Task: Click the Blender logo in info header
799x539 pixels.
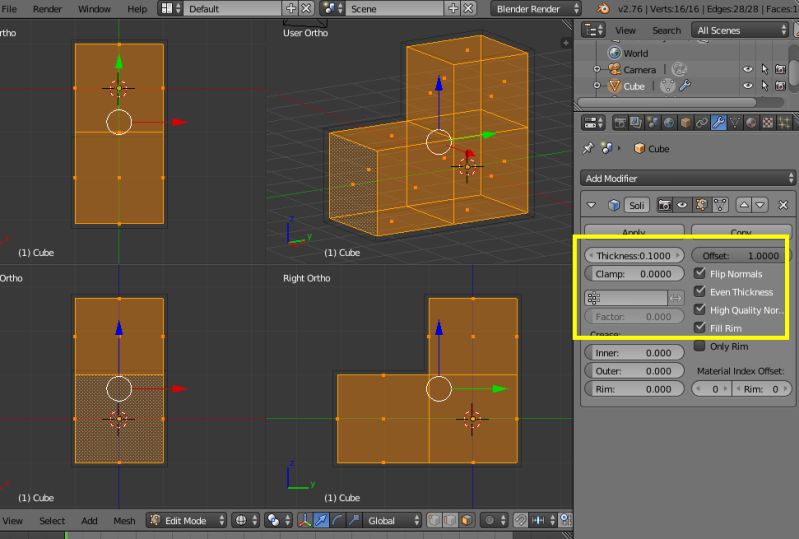Action: click(603, 9)
